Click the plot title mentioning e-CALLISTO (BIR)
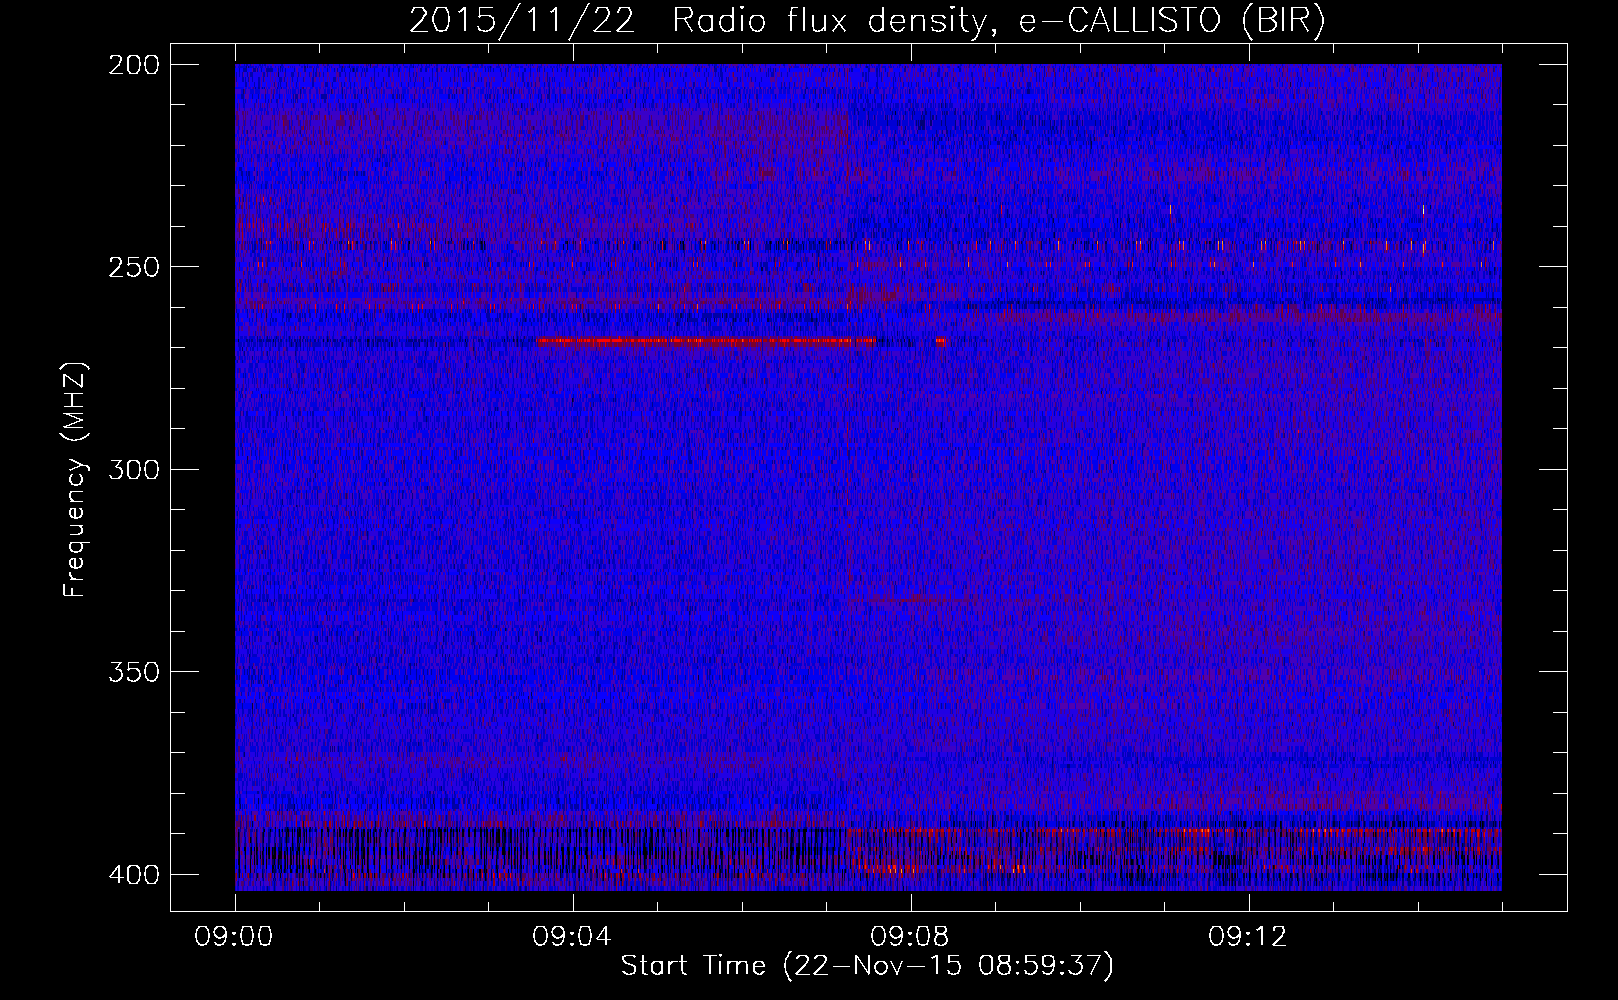This screenshot has height=1000, width=1618. (867, 20)
